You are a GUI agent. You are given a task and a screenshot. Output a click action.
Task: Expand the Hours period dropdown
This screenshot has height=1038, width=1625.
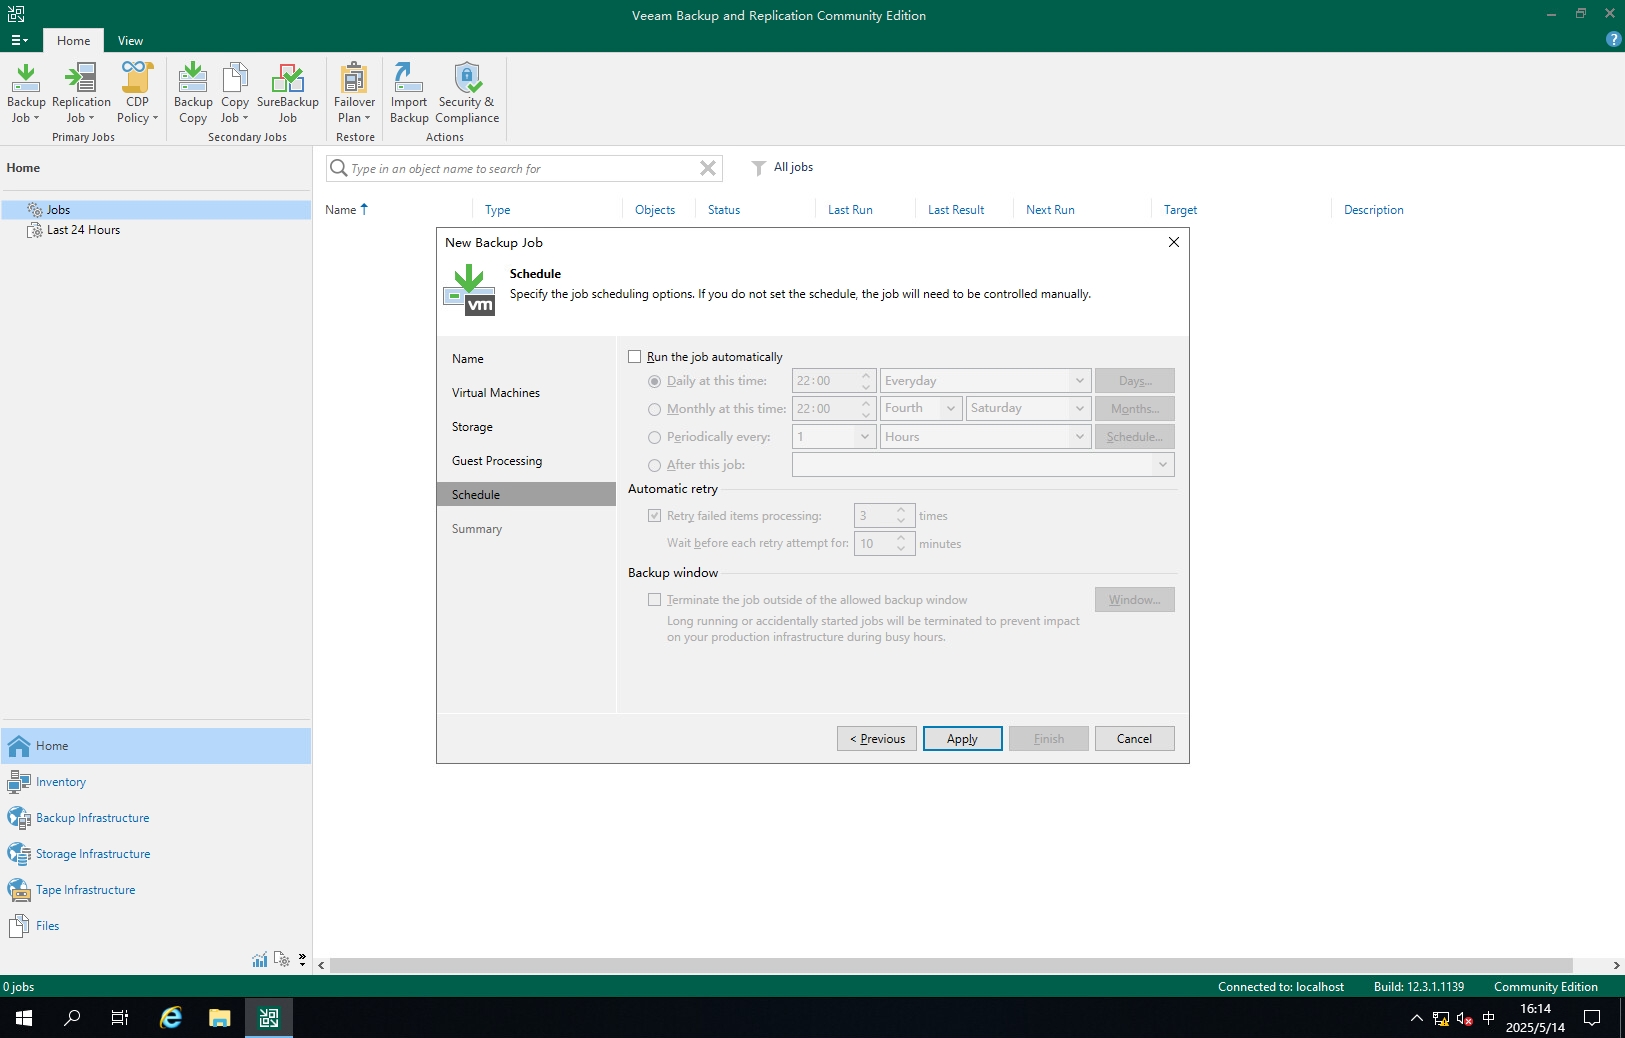coord(984,437)
